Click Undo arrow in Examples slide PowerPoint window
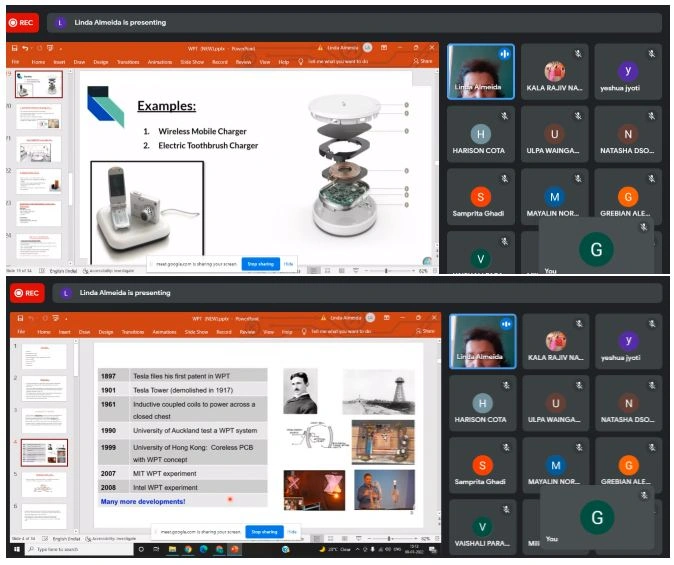The width and height of the screenshot is (674, 565). click(x=25, y=48)
